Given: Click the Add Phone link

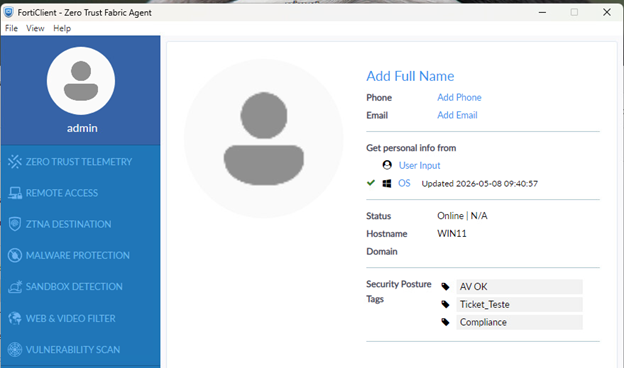Looking at the screenshot, I should click(459, 97).
